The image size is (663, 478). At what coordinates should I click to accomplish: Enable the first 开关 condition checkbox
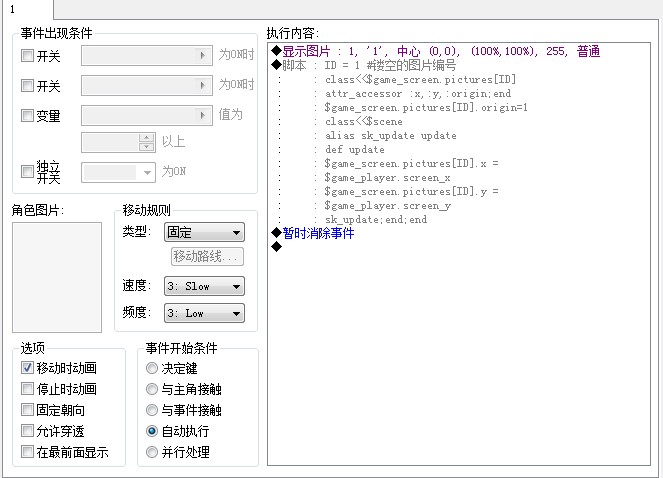[x=27, y=55]
